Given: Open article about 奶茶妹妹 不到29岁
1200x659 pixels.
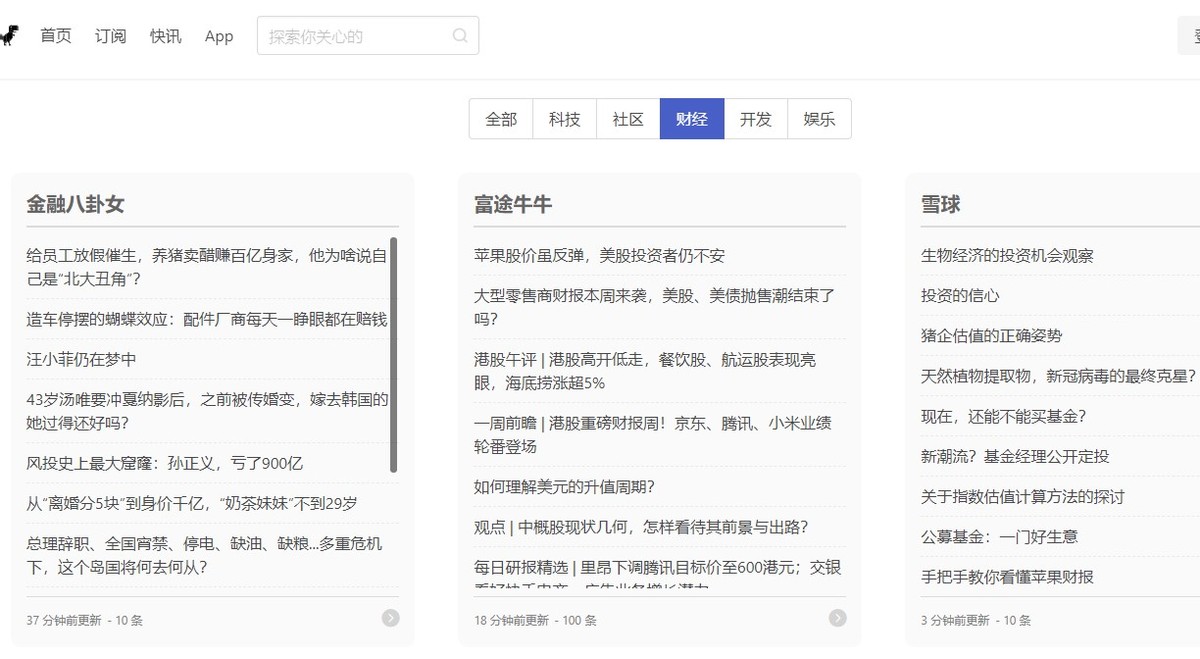Looking at the screenshot, I should (x=192, y=503).
